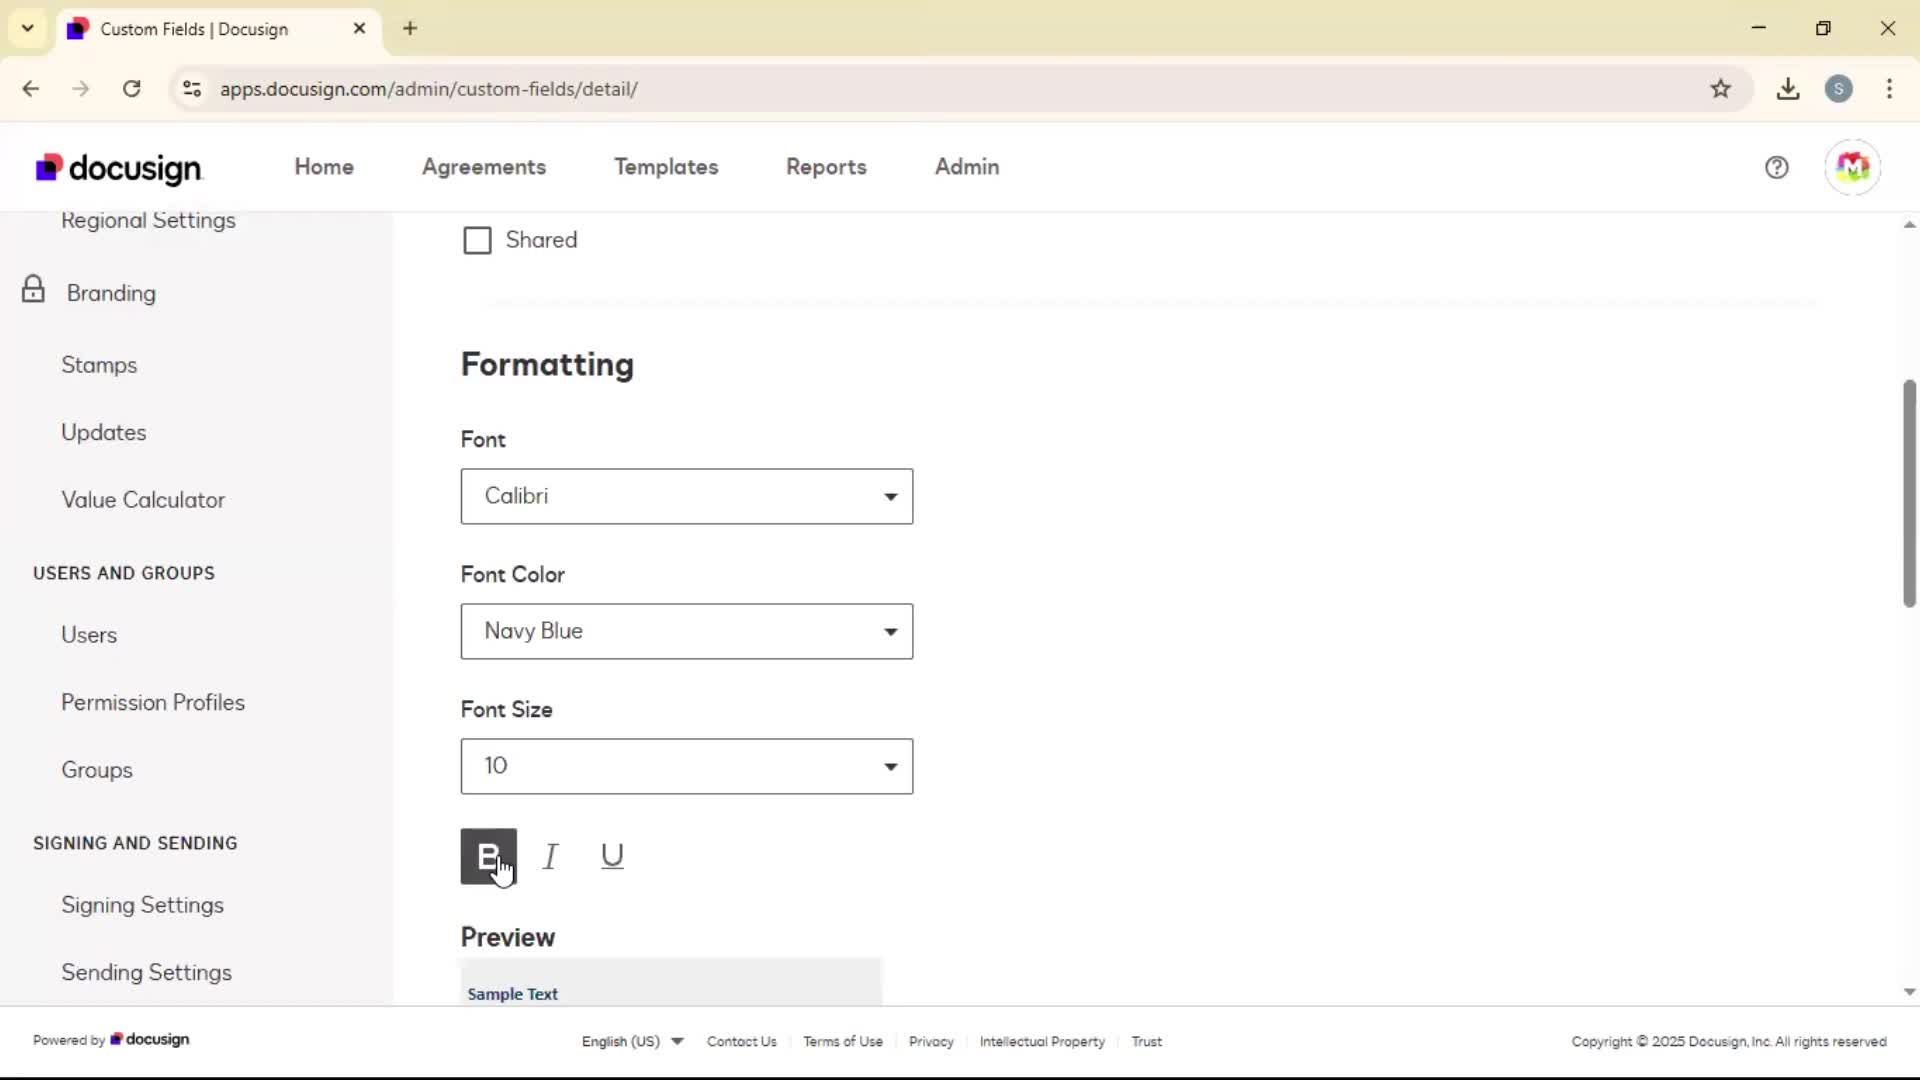The width and height of the screenshot is (1920, 1080).
Task: Close the Custom Fields tab
Action: (359, 29)
